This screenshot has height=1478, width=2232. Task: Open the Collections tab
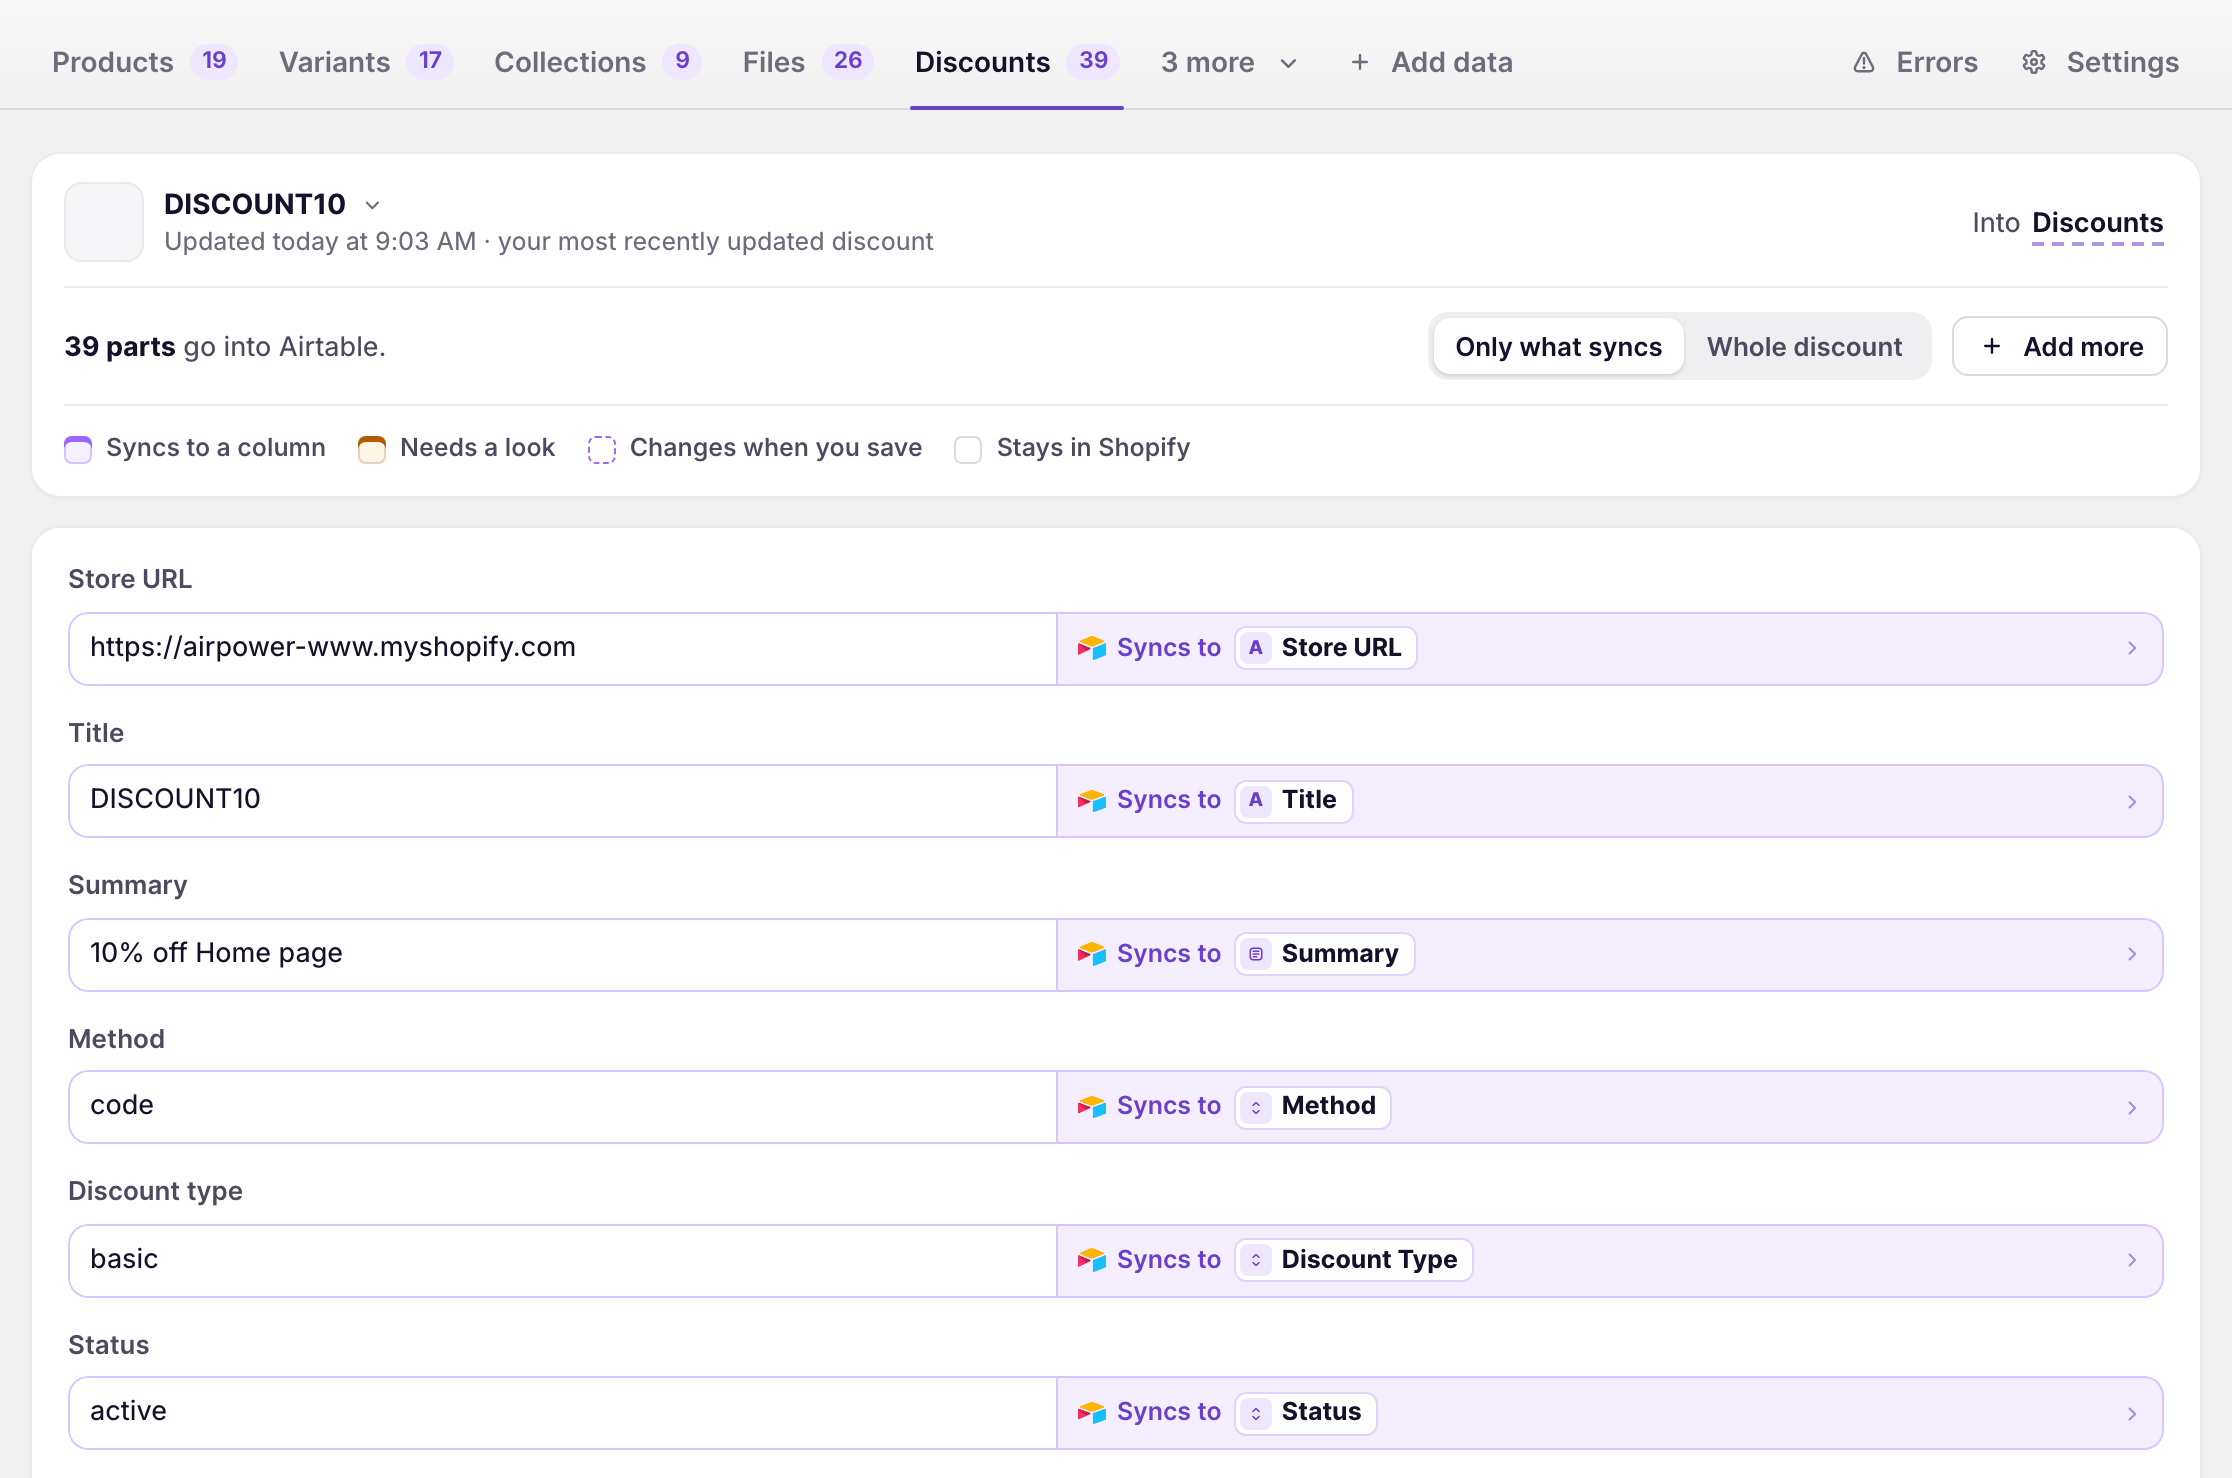click(597, 62)
